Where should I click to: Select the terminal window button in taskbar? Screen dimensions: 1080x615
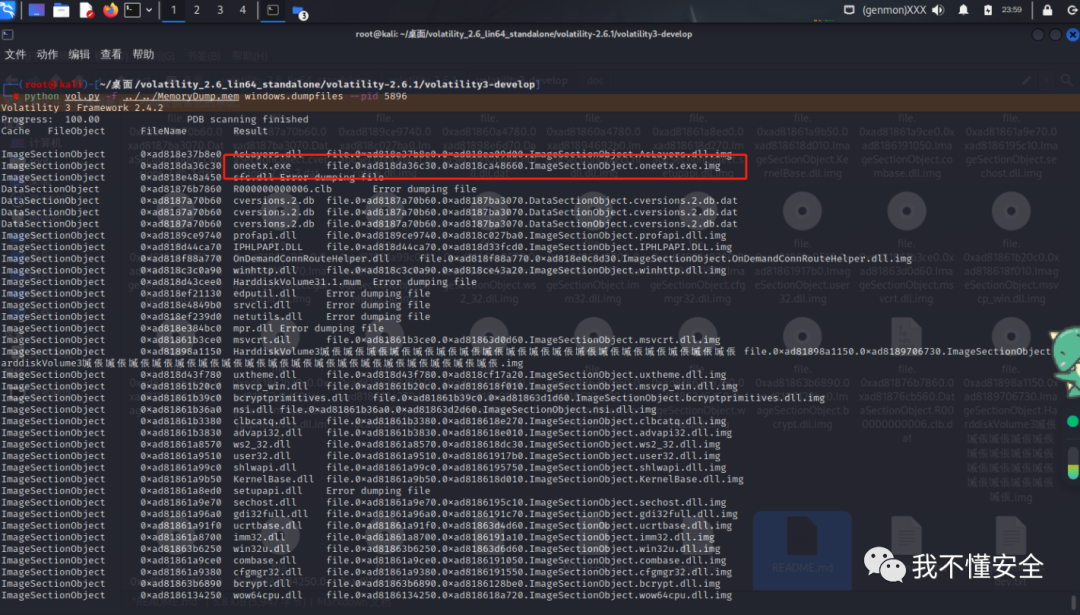tap(273, 10)
